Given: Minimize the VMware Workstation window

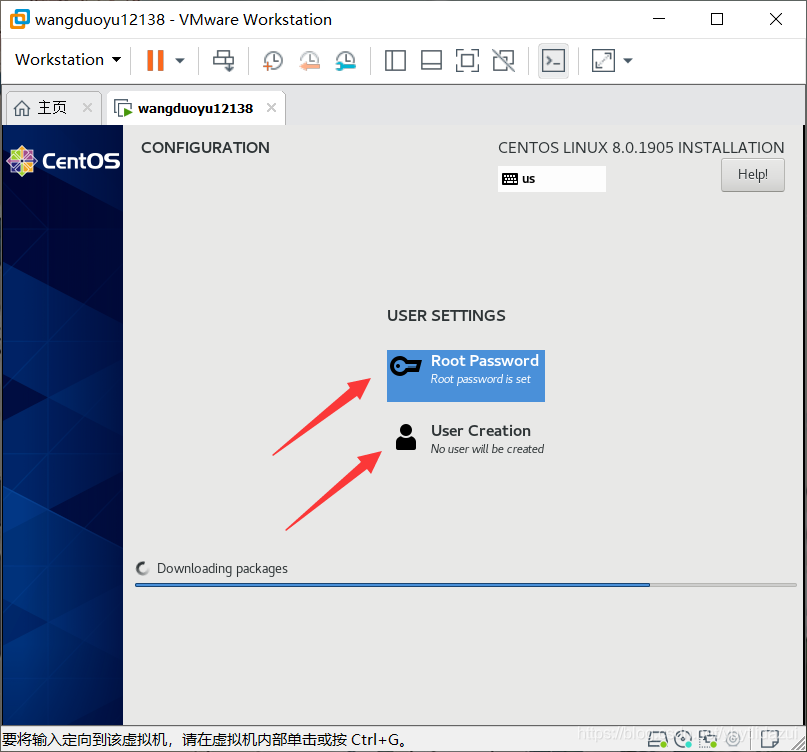Looking at the screenshot, I should (x=659, y=19).
